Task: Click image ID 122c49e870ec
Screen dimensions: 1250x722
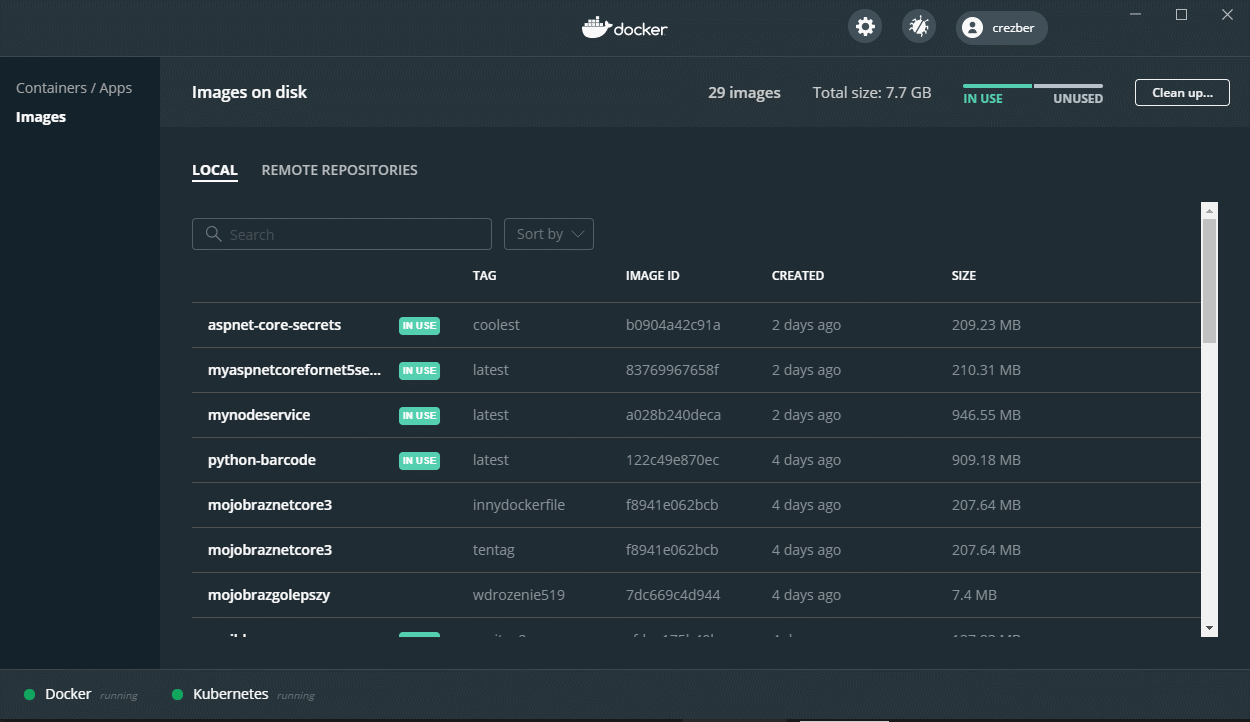Action: point(672,460)
